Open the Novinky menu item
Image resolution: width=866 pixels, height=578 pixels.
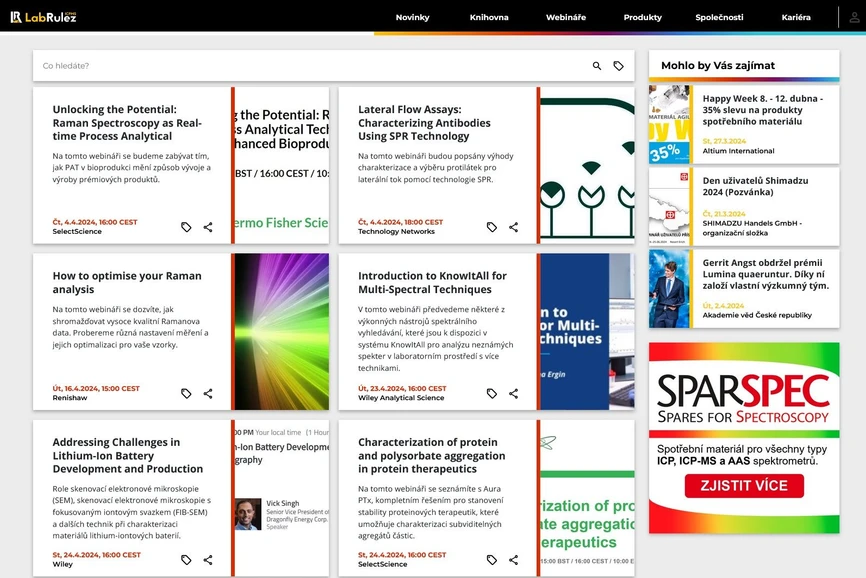tap(412, 17)
